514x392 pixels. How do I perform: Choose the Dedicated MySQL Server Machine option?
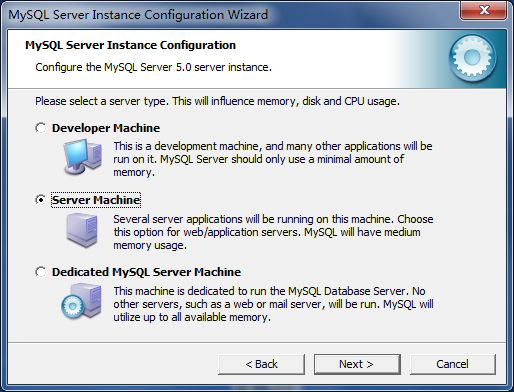pyautogui.click(x=40, y=272)
